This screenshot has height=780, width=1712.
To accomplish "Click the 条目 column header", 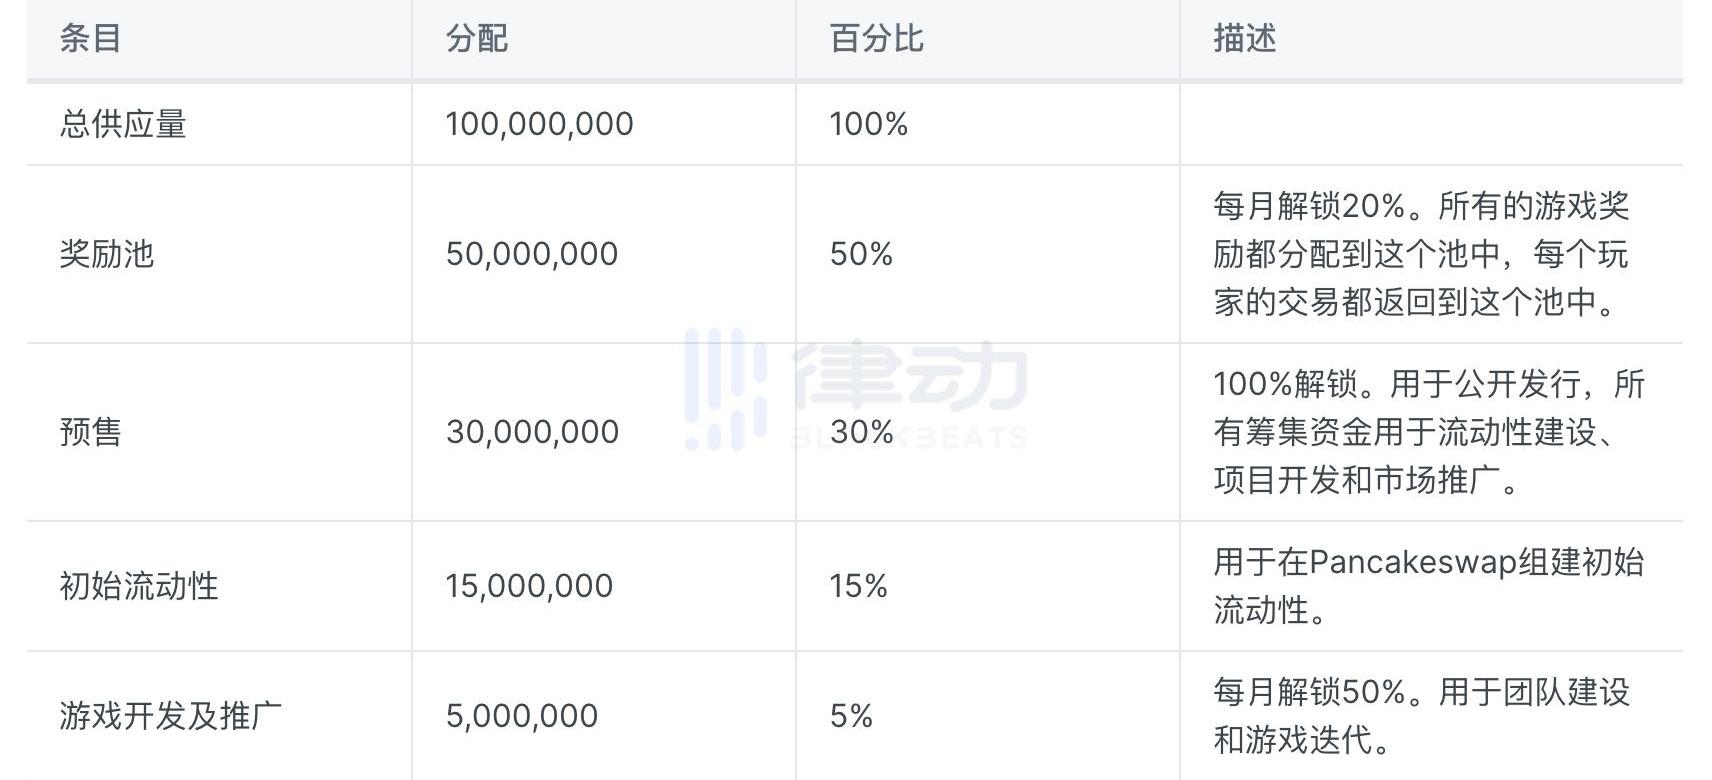I will (91, 39).
